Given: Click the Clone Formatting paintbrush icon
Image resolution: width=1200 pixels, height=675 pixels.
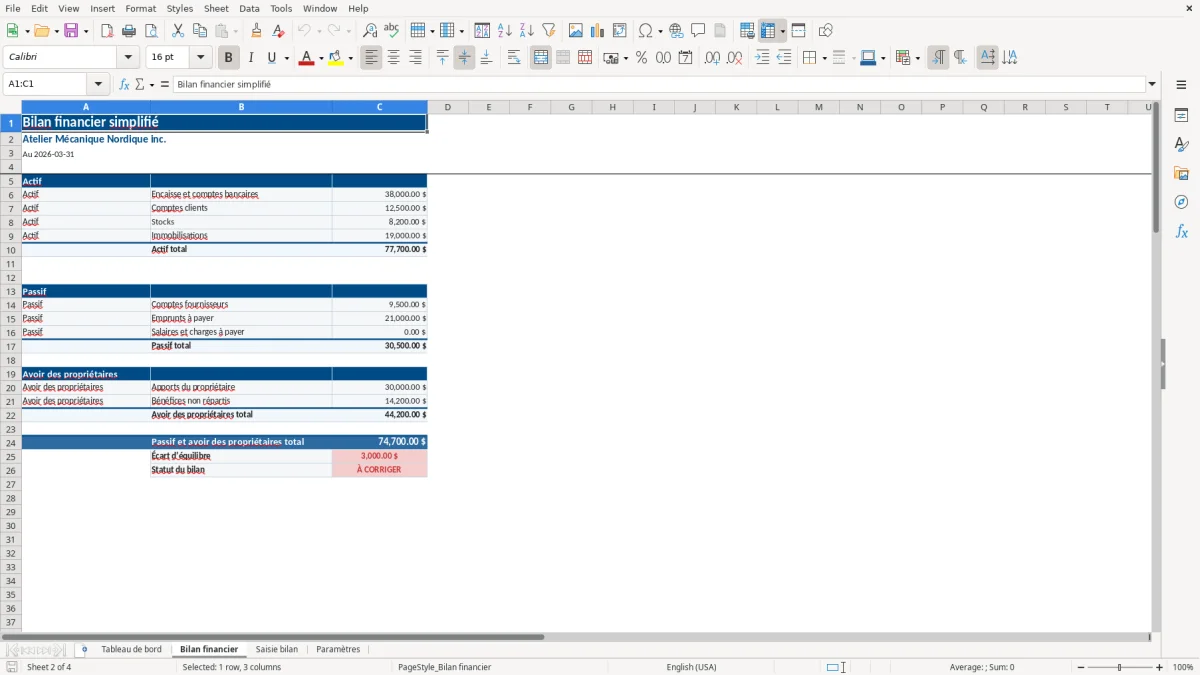Looking at the screenshot, I should tap(257, 31).
